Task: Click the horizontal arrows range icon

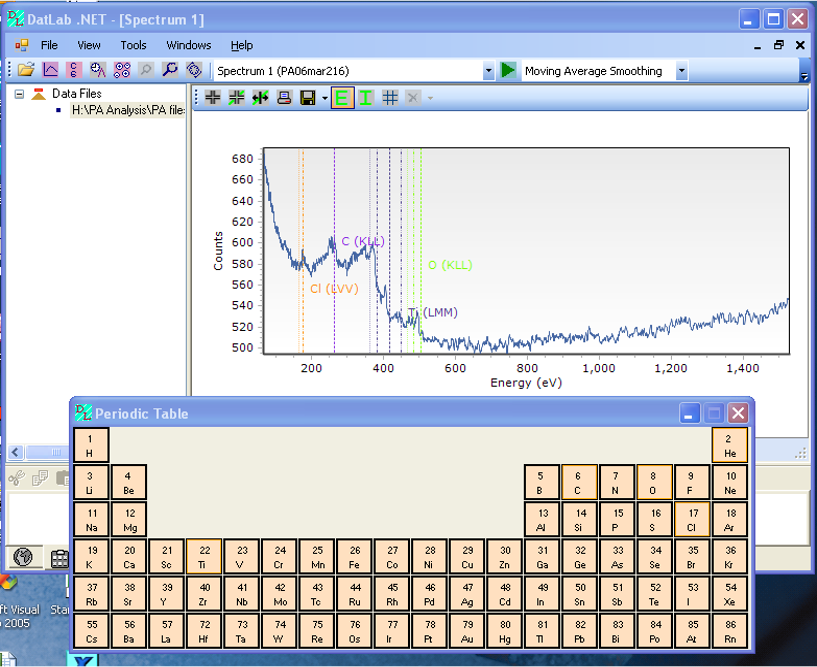Action: 260,97
